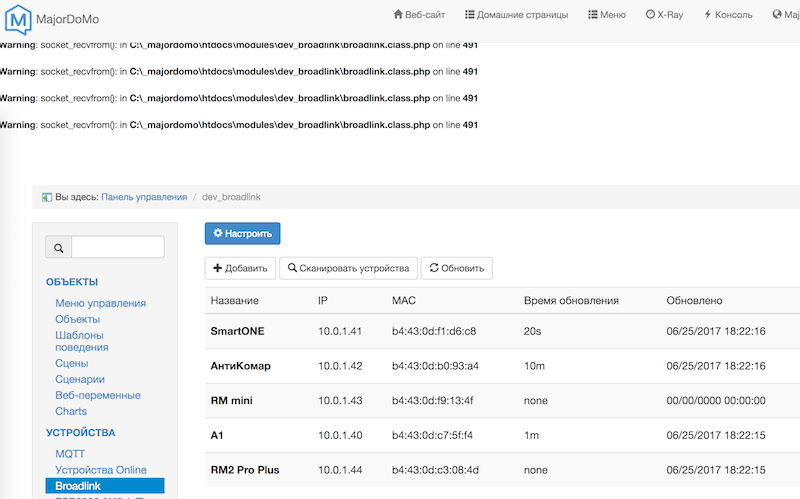
Task: Open Веб-переменные sidebar link
Action: coord(97,395)
